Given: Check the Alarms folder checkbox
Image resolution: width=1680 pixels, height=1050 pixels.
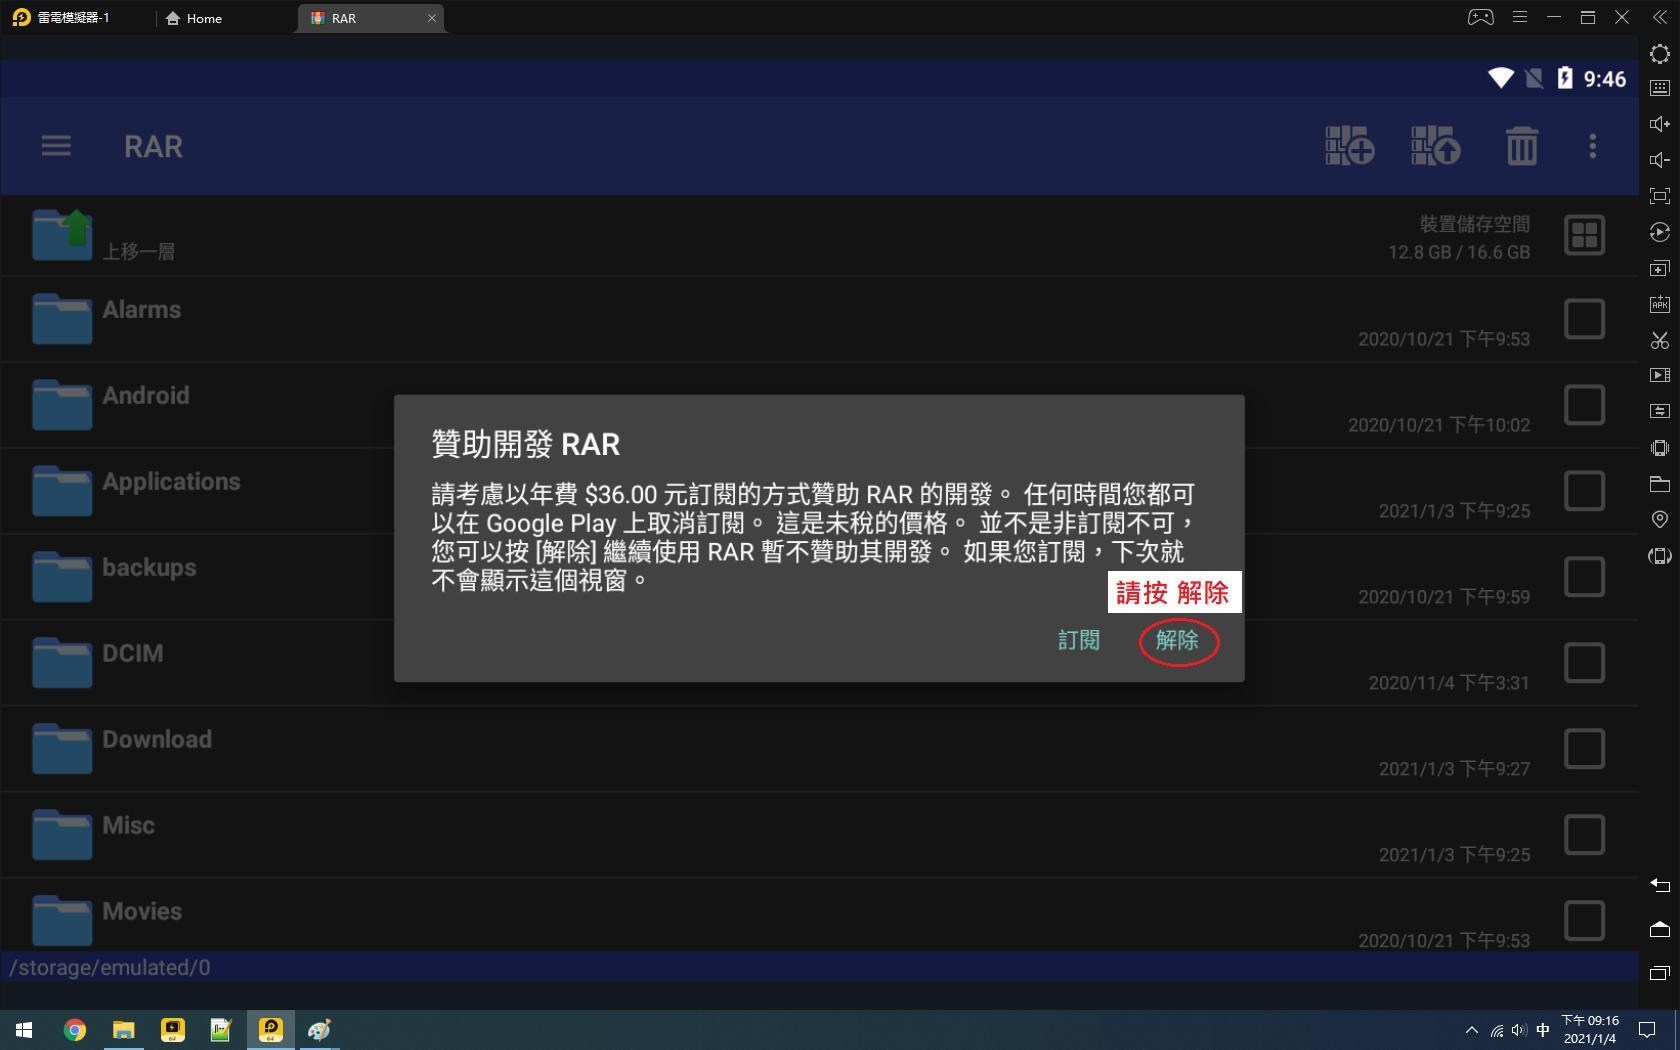Looking at the screenshot, I should click(1584, 319).
